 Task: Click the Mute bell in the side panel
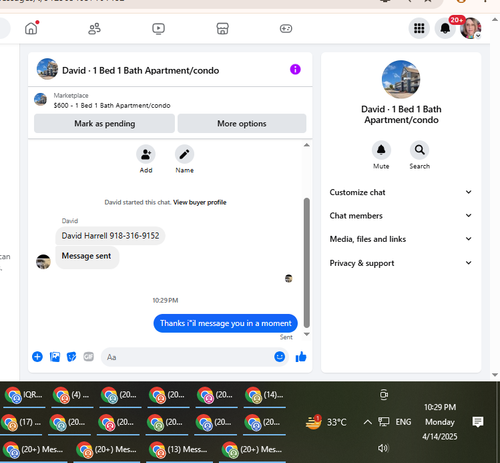point(381,150)
